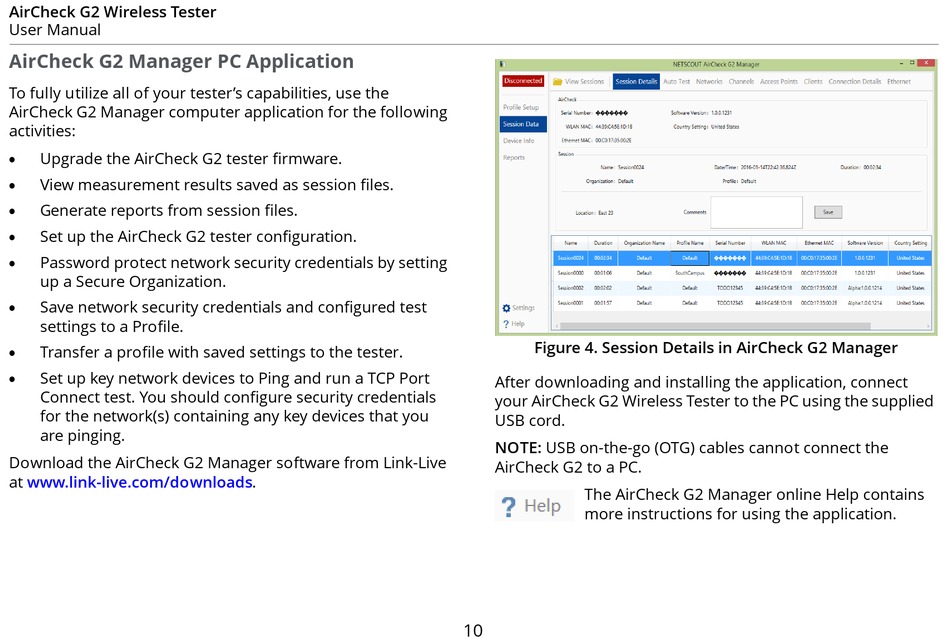The image size is (950, 638).
Task: Select the Session0002 table row
Action: pyautogui.click(x=742, y=288)
